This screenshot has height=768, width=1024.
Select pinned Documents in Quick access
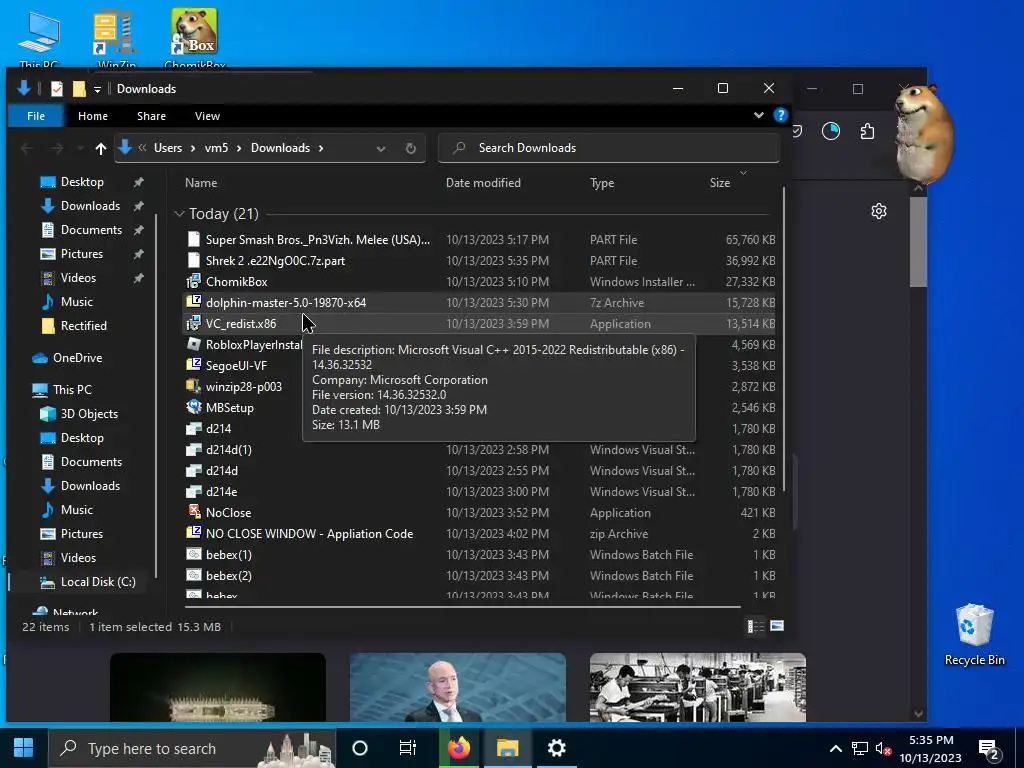point(91,230)
